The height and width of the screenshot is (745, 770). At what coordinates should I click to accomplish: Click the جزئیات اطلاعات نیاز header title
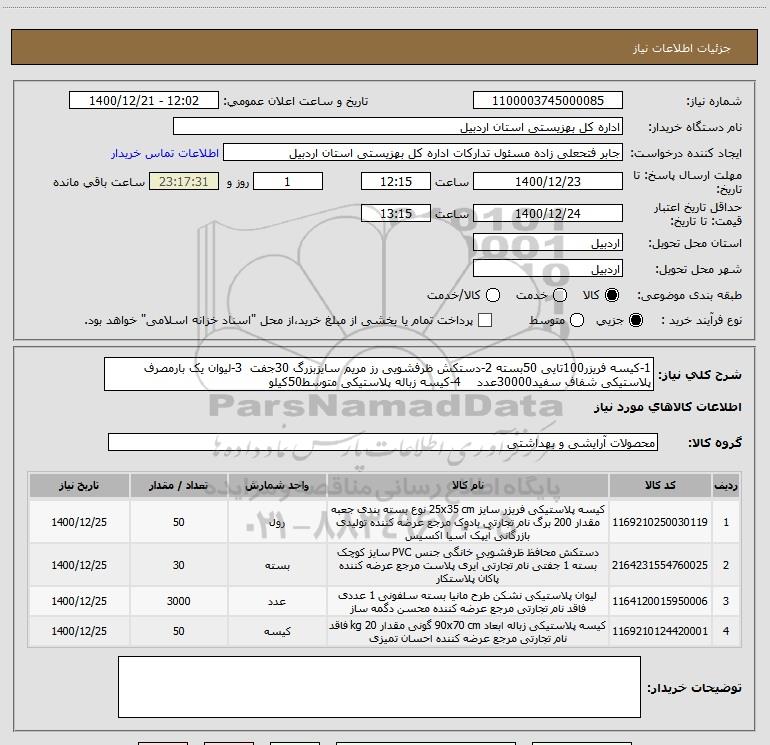click(x=682, y=48)
